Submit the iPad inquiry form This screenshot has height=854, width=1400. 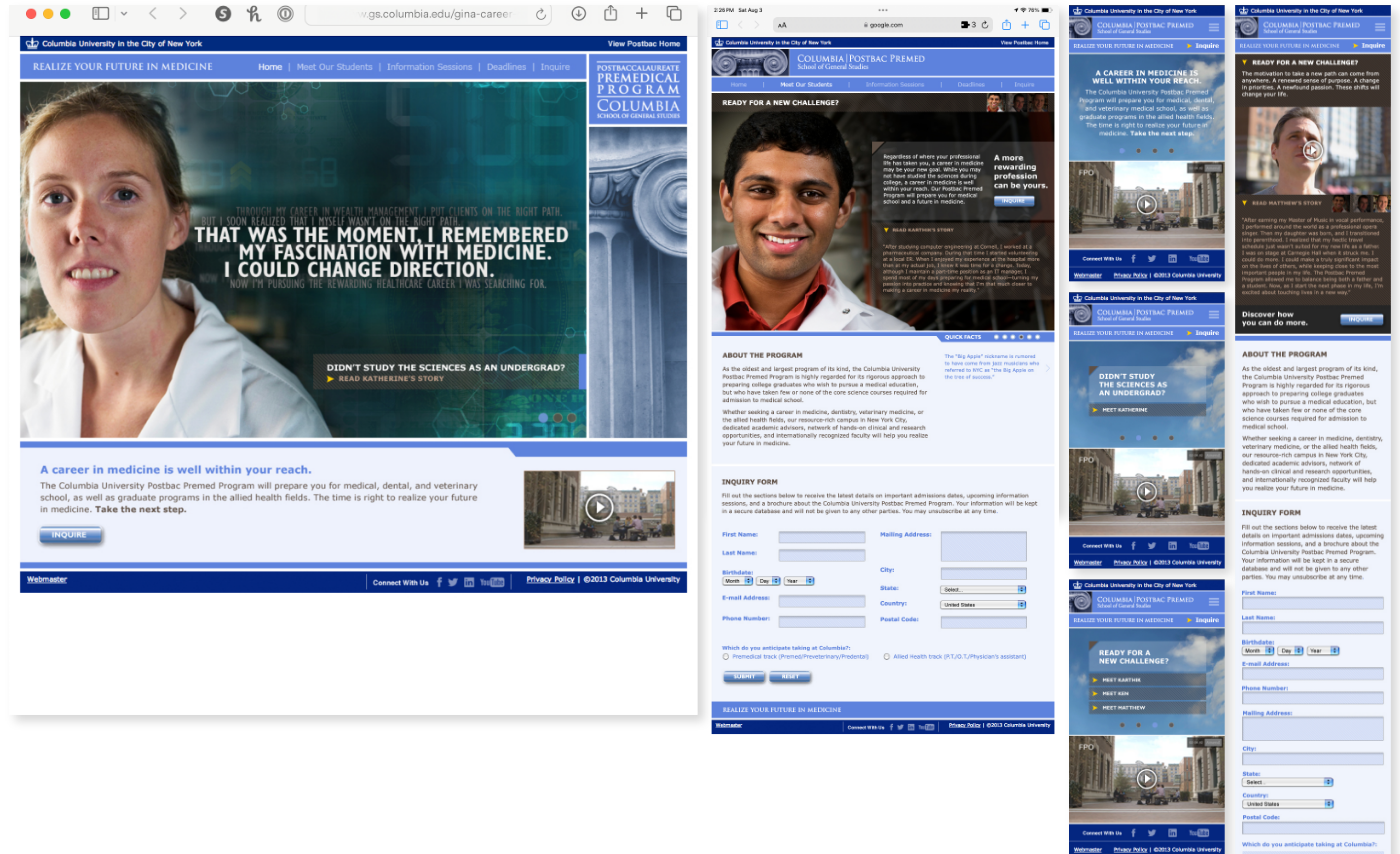pyautogui.click(x=744, y=677)
